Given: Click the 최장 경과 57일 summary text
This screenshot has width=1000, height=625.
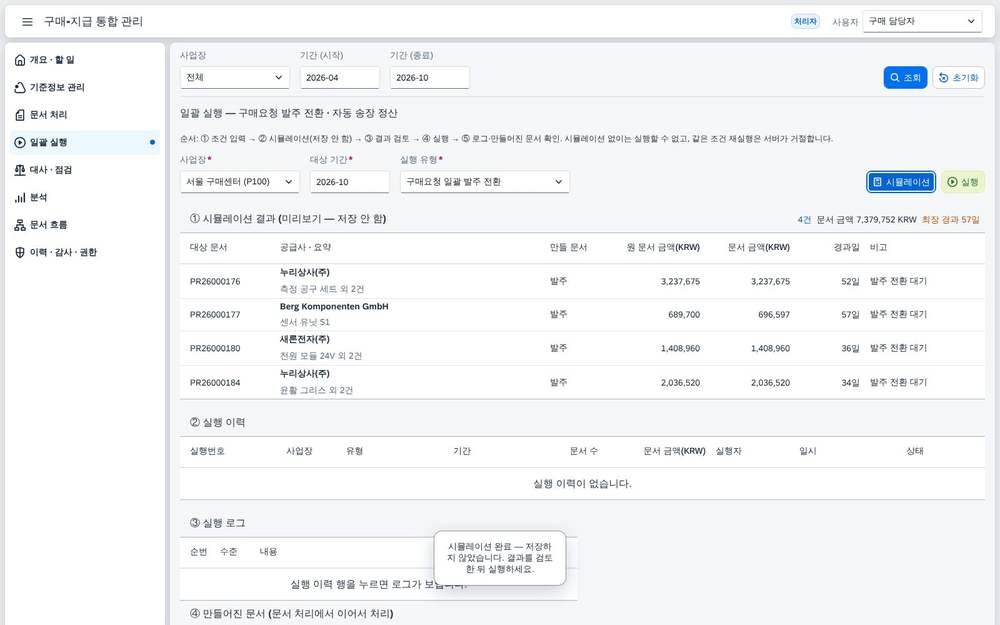Looking at the screenshot, I should click(x=950, y=219).
